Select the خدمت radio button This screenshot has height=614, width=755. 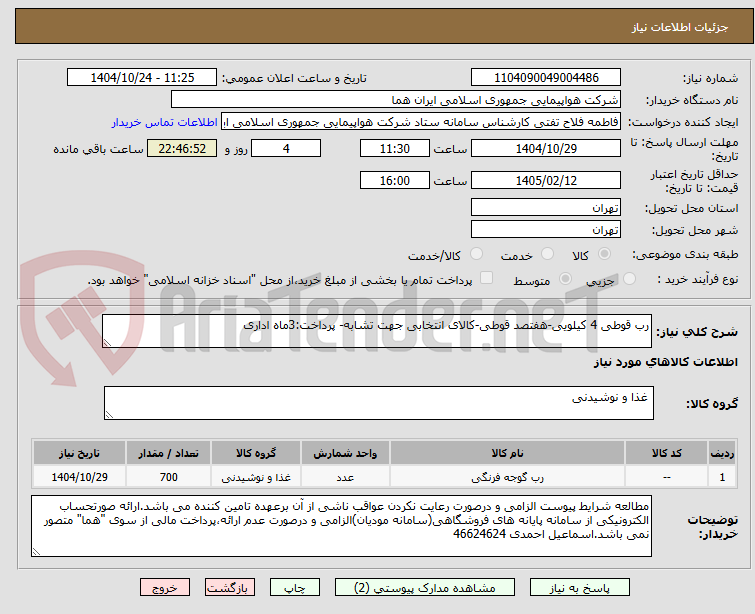(547, 254)
